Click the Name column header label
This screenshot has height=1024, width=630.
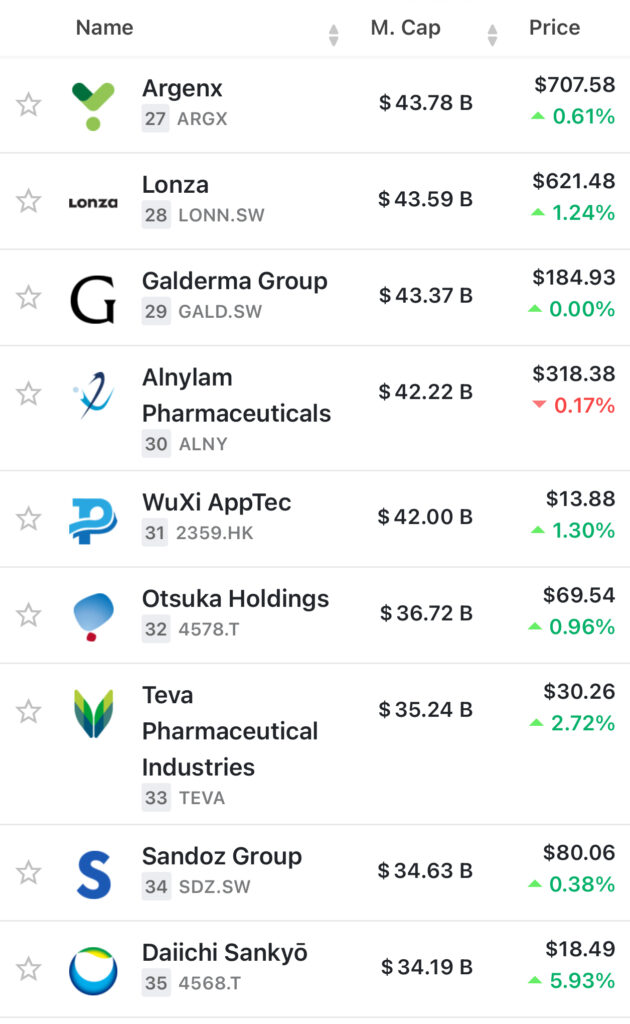(x=104, y=28)
